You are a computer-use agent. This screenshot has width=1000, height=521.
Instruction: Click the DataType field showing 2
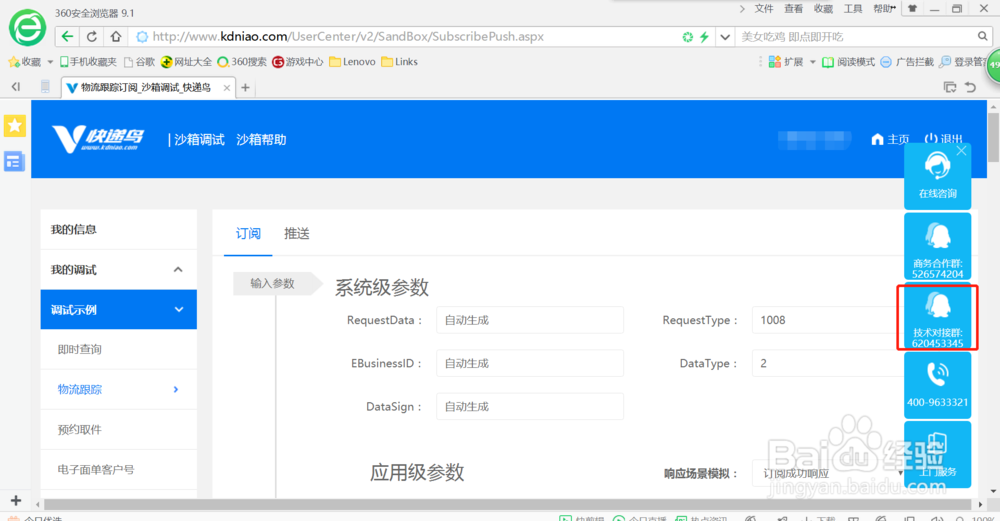(828, 363)
